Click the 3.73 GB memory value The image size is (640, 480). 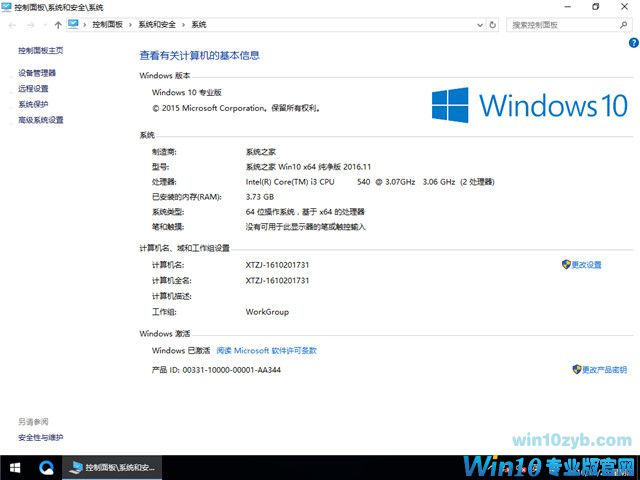click(x=260, y=197)
